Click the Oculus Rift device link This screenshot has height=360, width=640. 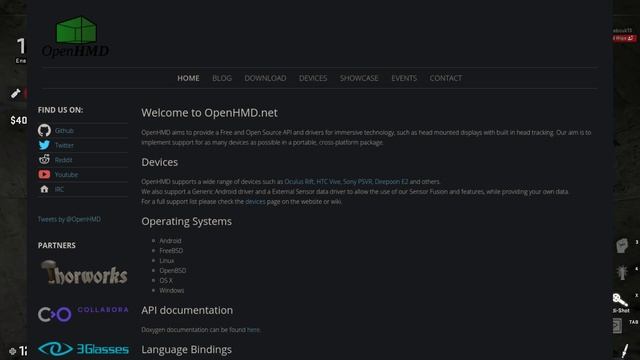(x=299, y=182)
